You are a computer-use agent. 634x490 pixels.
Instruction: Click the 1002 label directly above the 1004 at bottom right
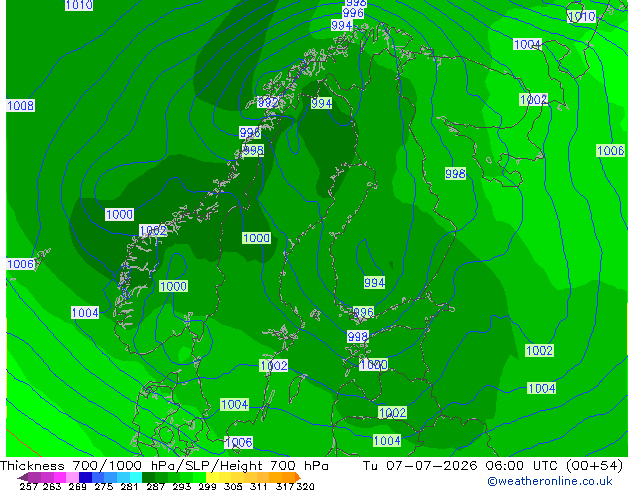539,351
